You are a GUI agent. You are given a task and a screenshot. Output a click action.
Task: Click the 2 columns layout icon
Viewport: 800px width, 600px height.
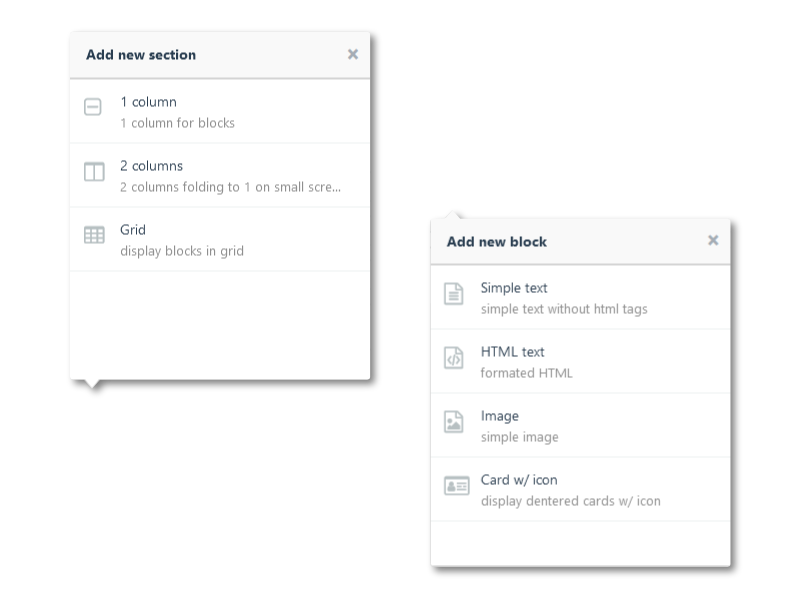coord(94,172)
